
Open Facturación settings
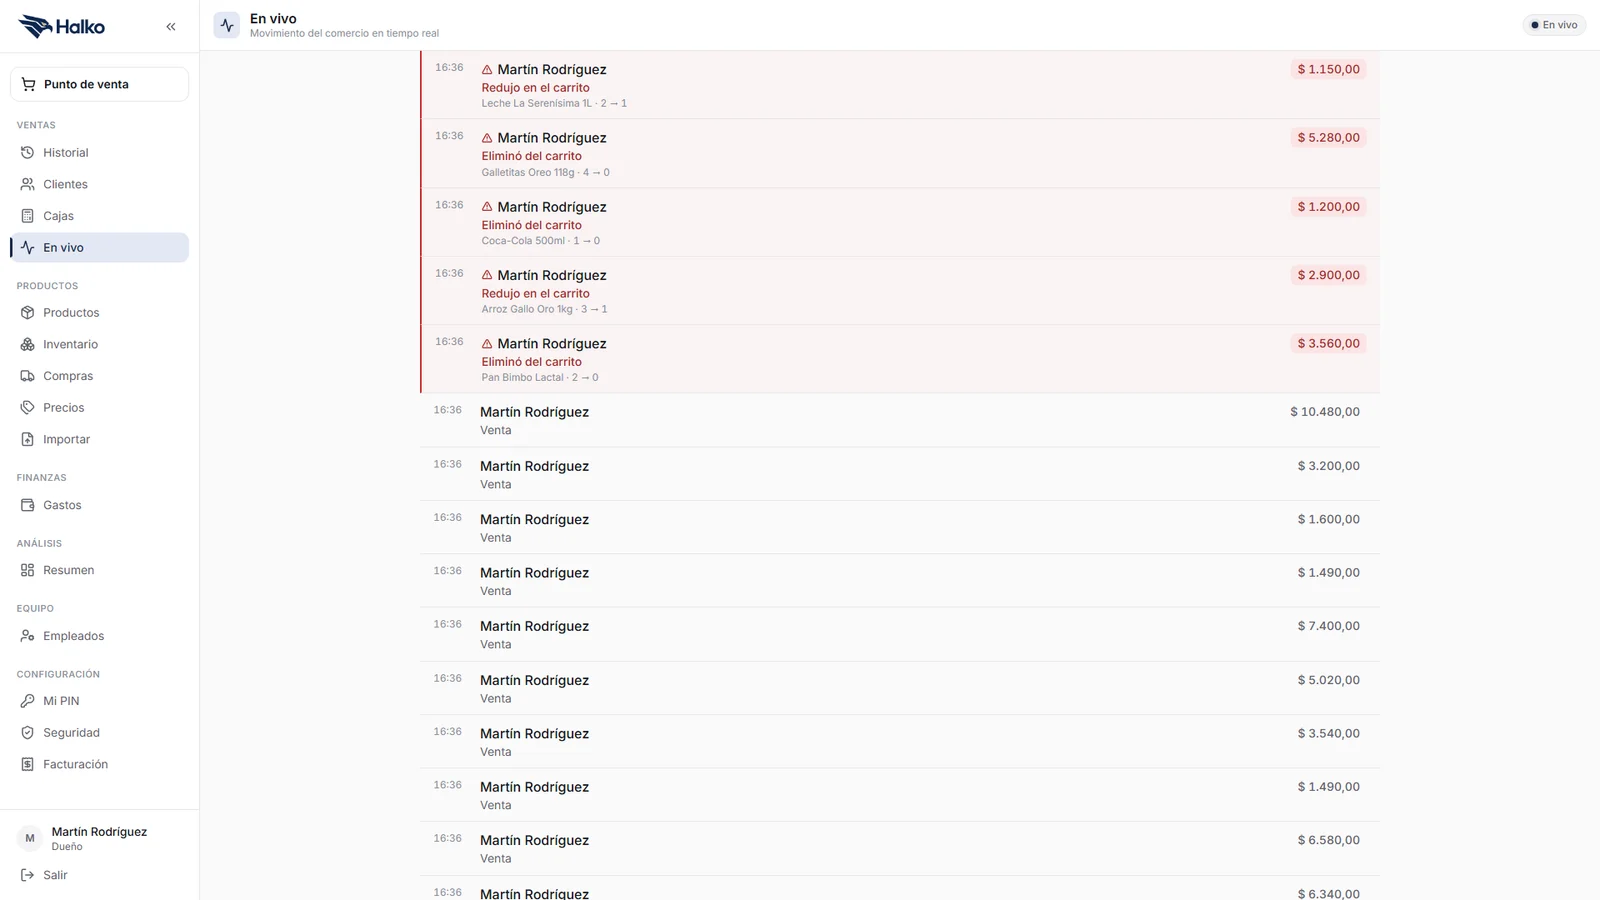(99, 764)
